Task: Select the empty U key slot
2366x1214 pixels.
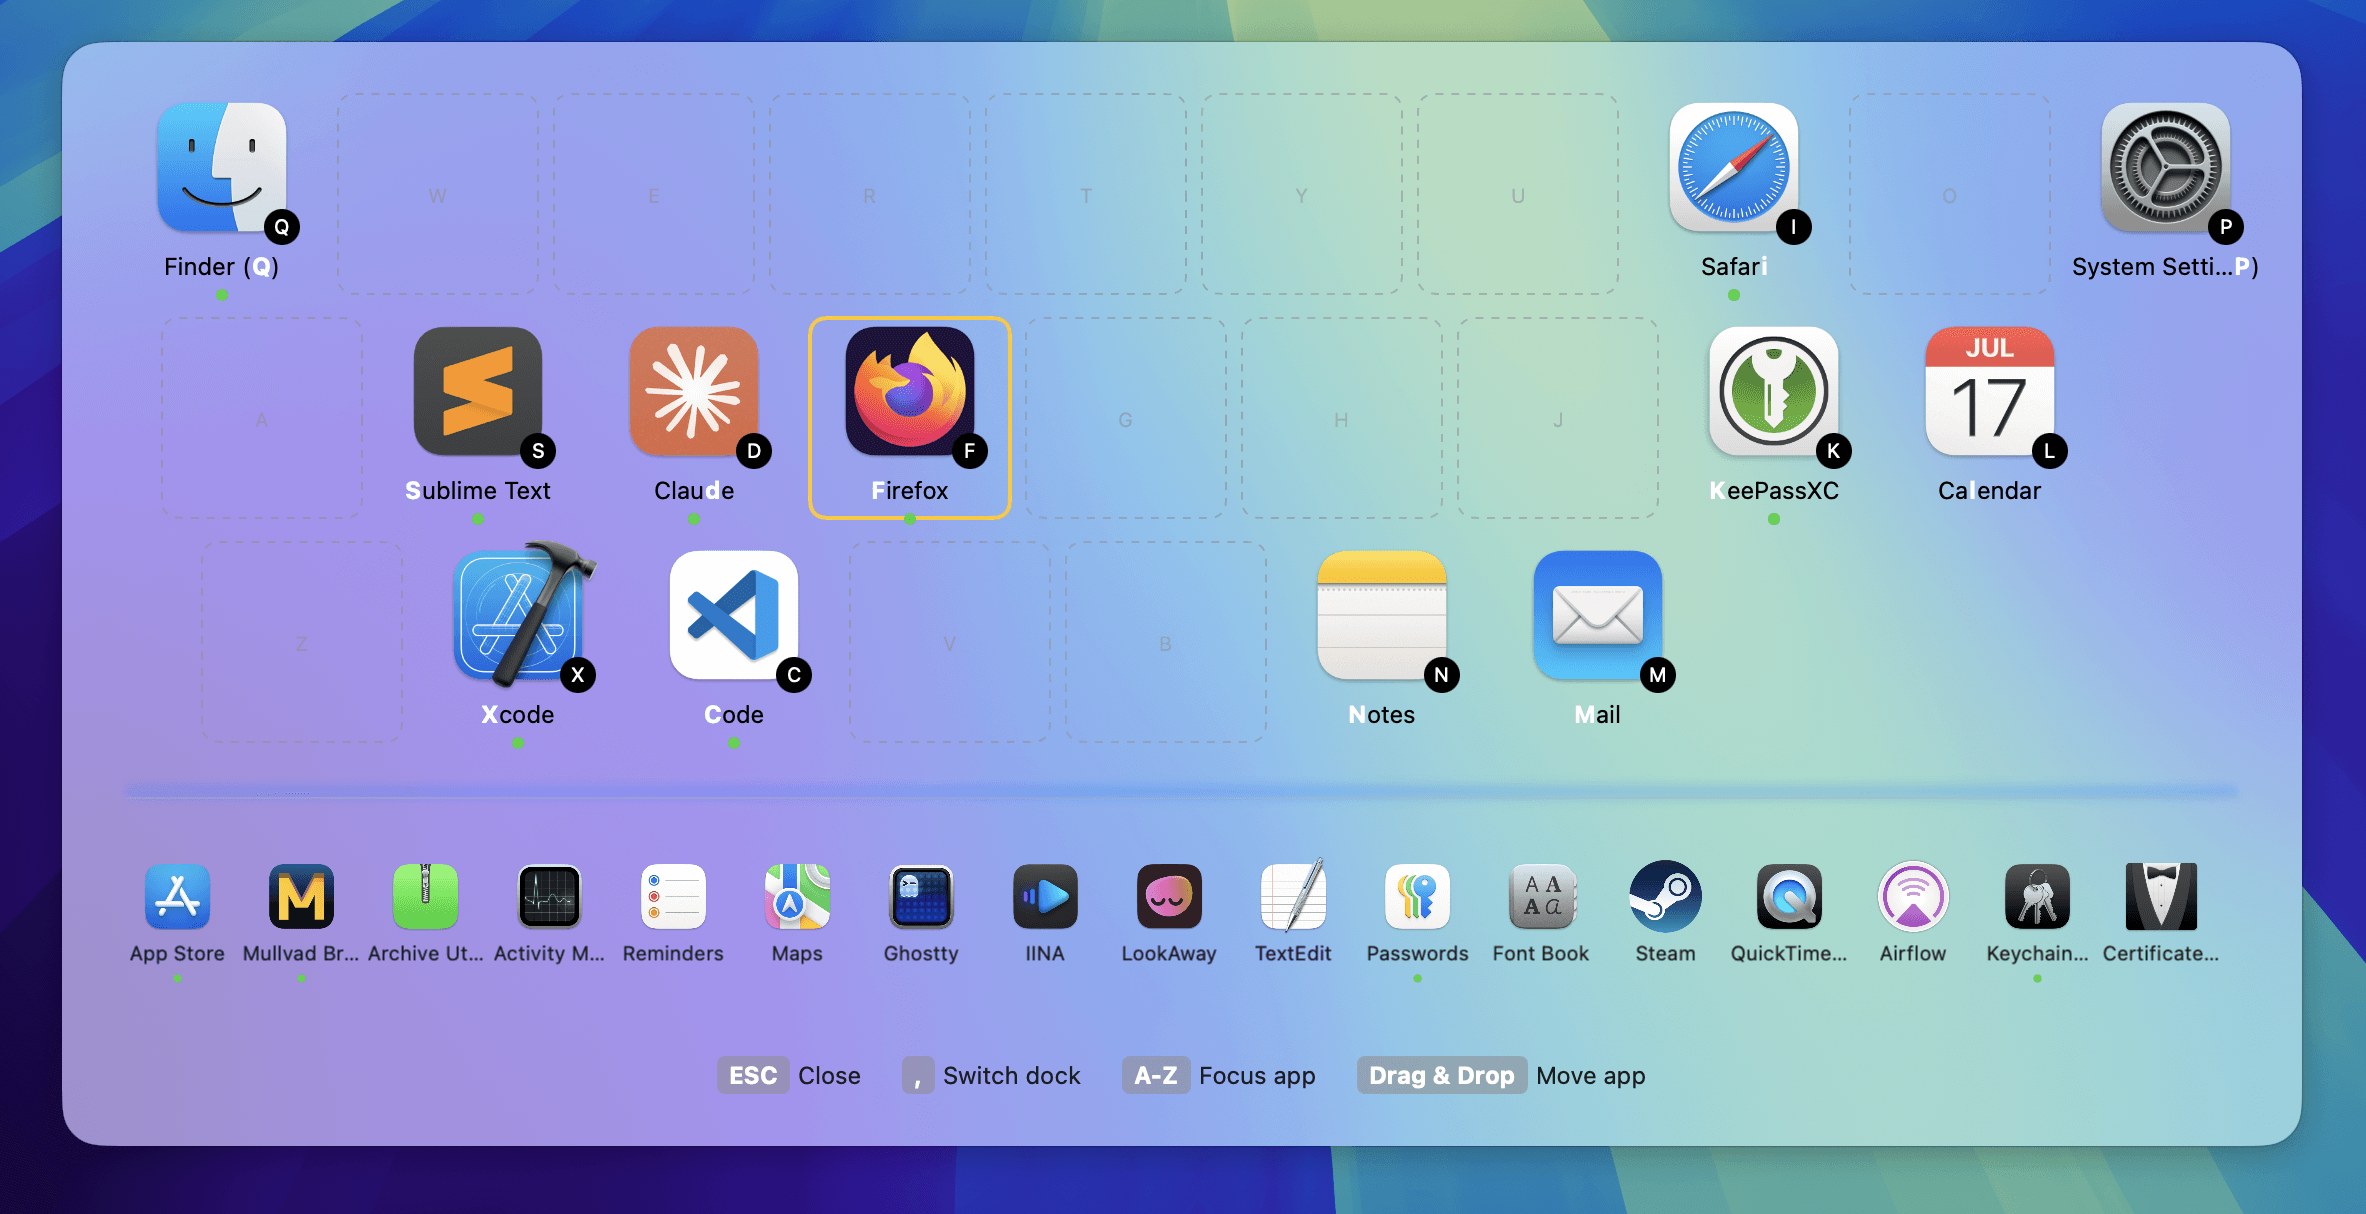Action: pyautogui.click(x=1518, y=194)
